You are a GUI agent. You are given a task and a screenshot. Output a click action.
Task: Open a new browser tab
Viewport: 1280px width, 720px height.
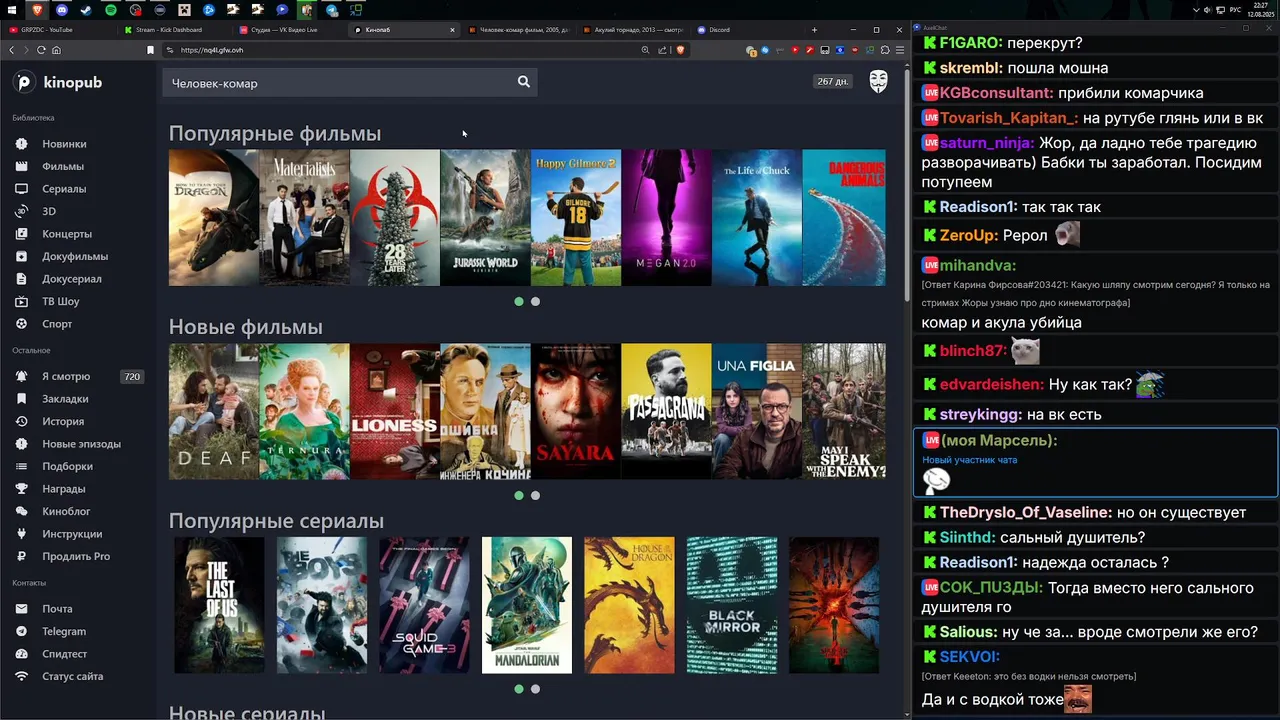[814, 30]
